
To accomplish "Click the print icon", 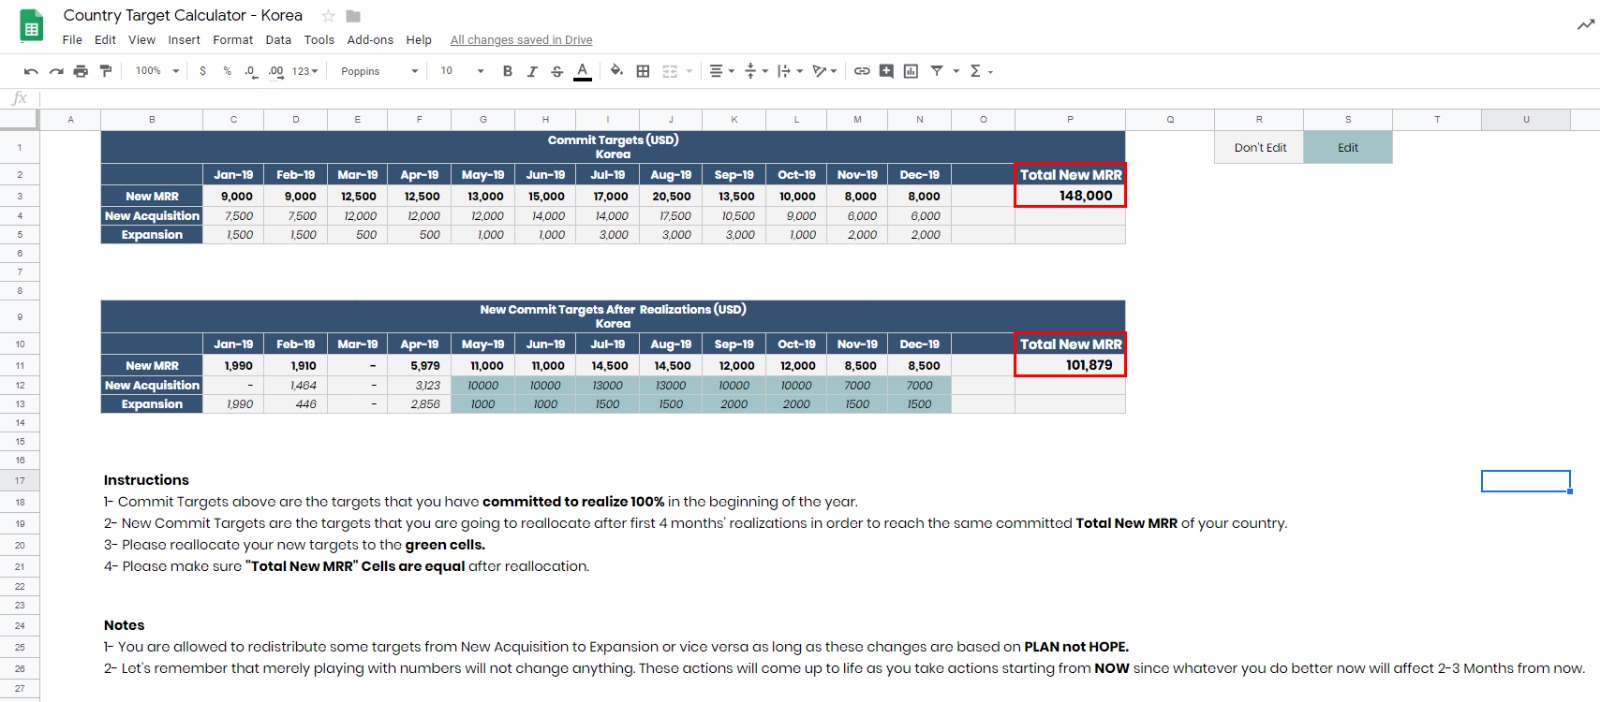I will [81, 71].
